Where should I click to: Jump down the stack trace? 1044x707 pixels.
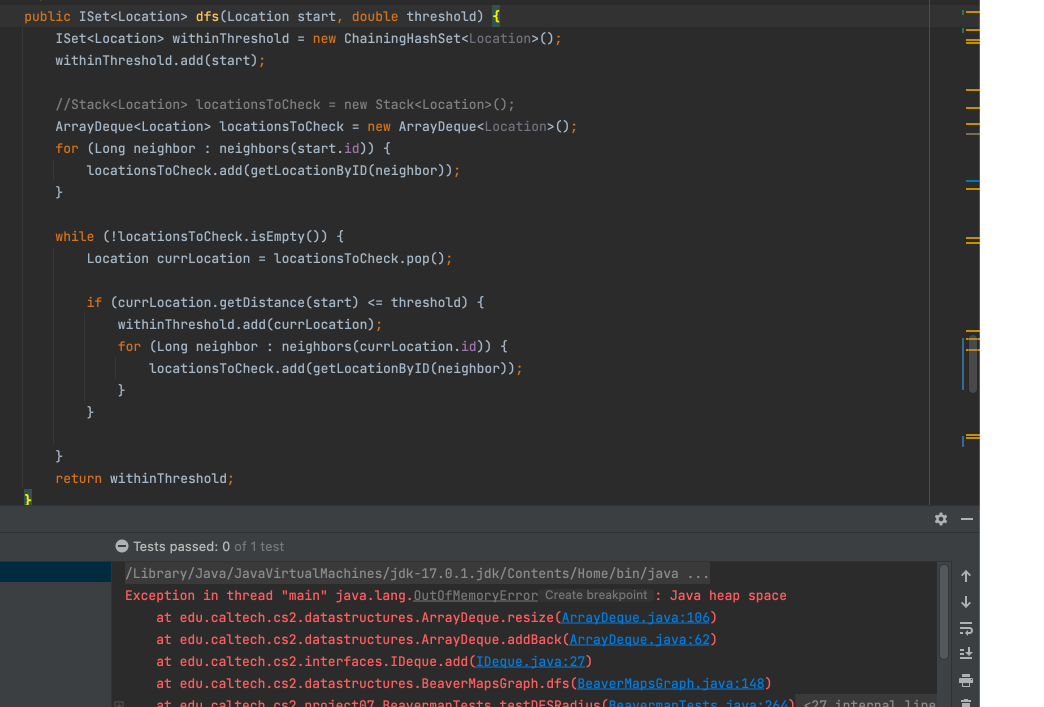(965, 602)
